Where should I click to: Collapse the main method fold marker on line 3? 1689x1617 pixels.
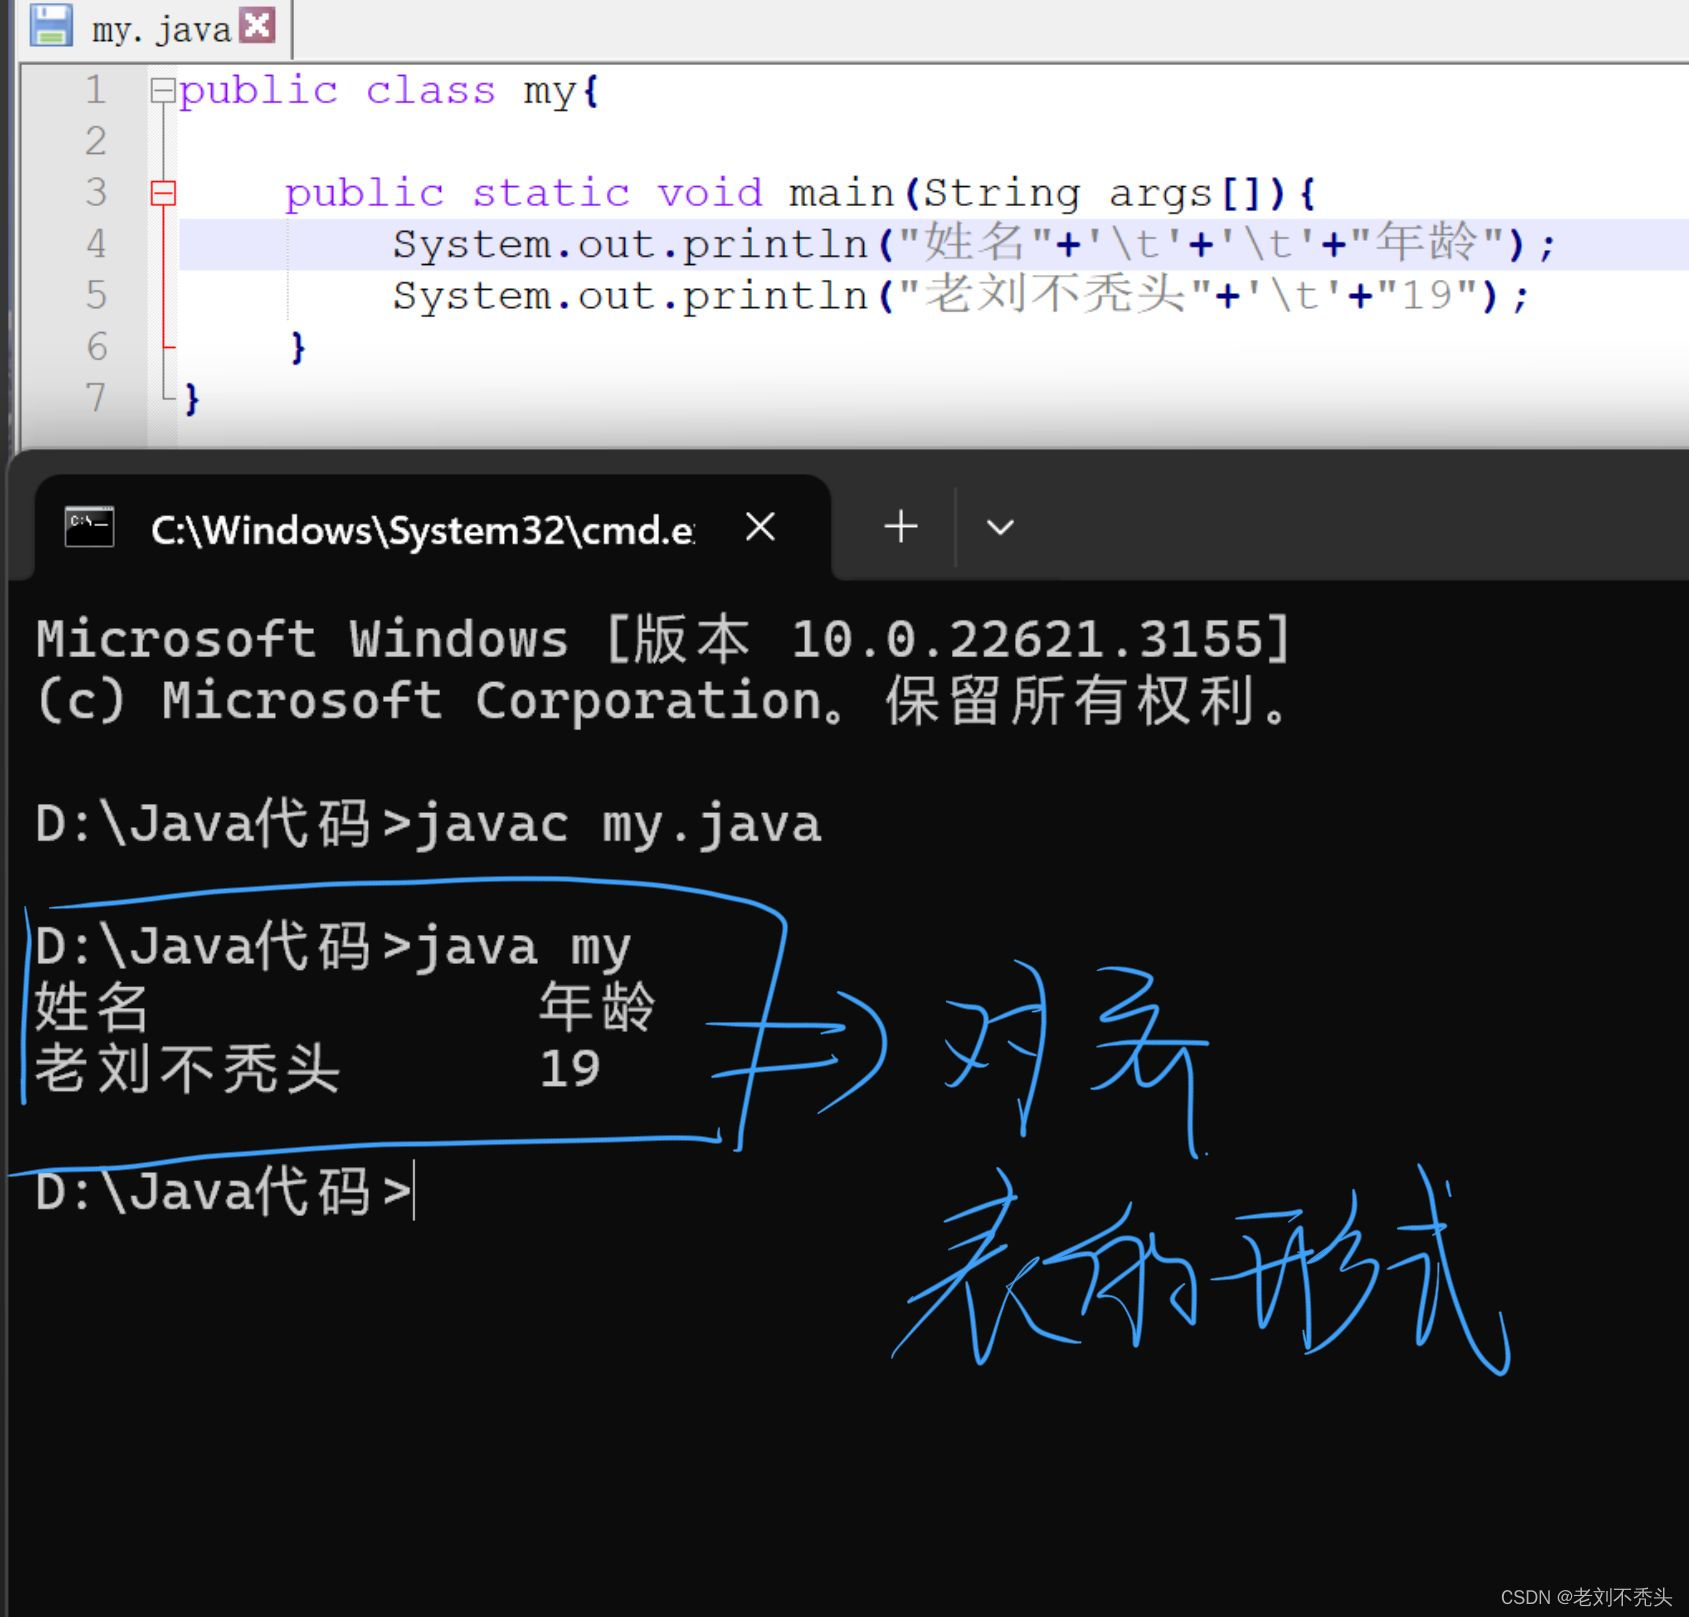[162, 193]
